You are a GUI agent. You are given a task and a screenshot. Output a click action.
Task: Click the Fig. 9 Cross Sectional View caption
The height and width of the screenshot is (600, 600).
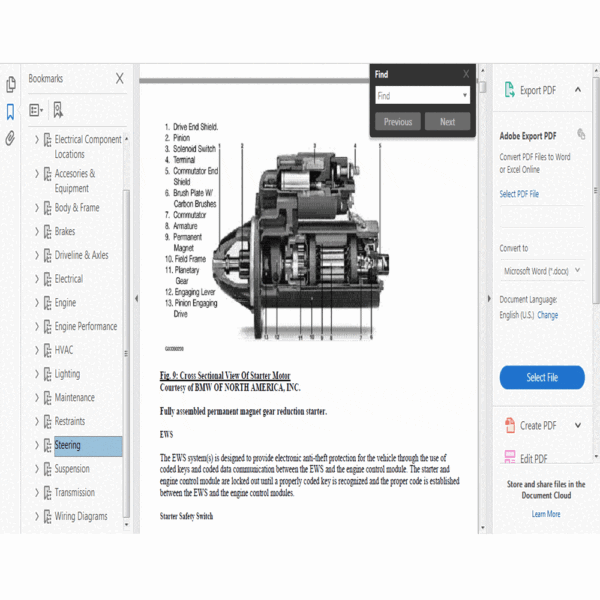coord(225,375)
